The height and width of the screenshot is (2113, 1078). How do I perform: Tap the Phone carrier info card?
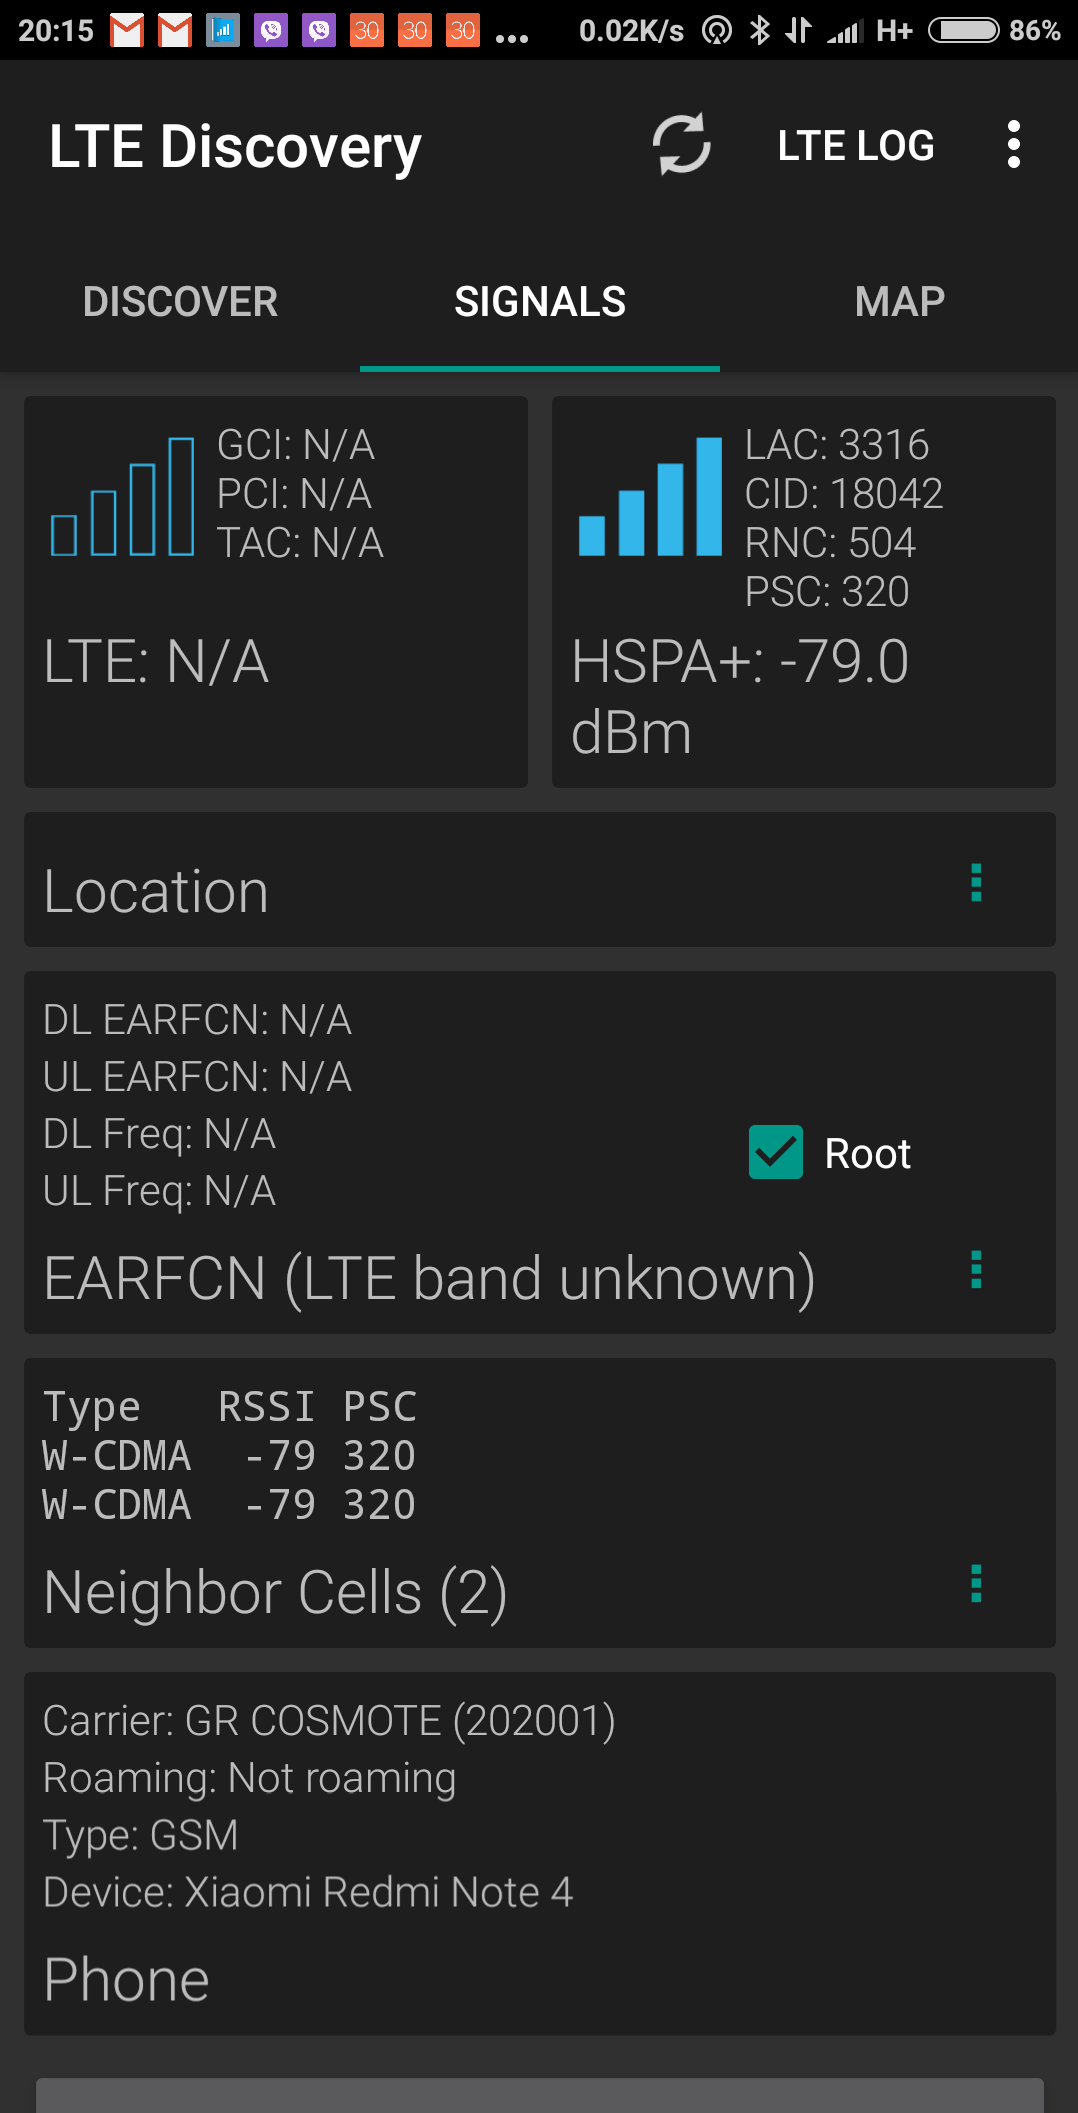pyautogui.click(x=540, y=1853)
